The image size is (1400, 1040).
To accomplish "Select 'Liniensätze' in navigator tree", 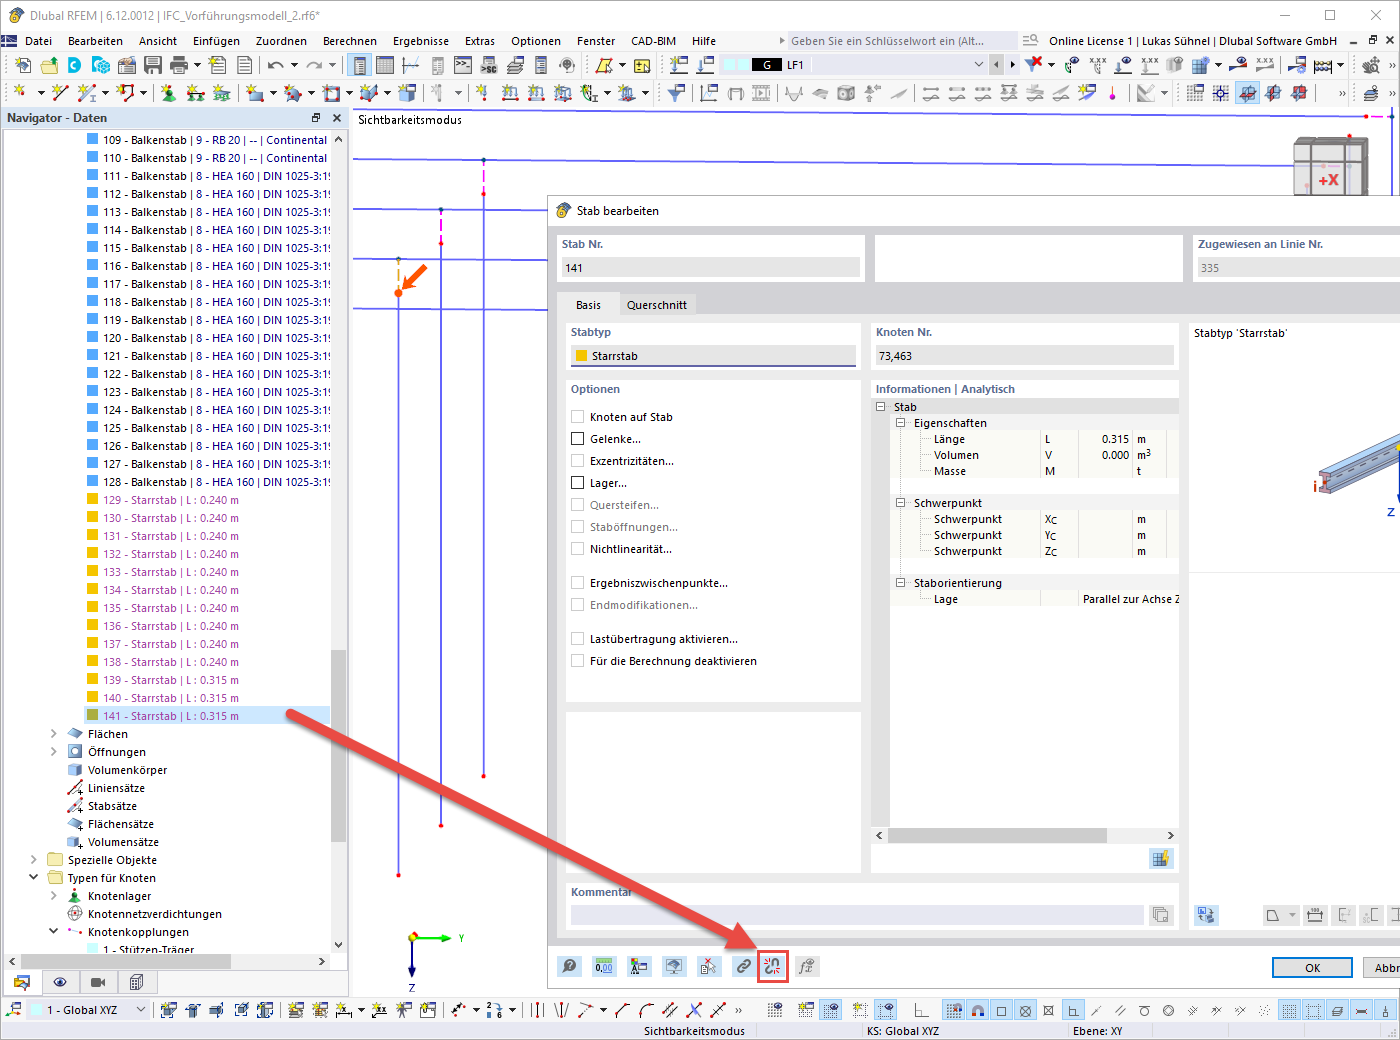I will pyautogui.click(x=116, y=788).
